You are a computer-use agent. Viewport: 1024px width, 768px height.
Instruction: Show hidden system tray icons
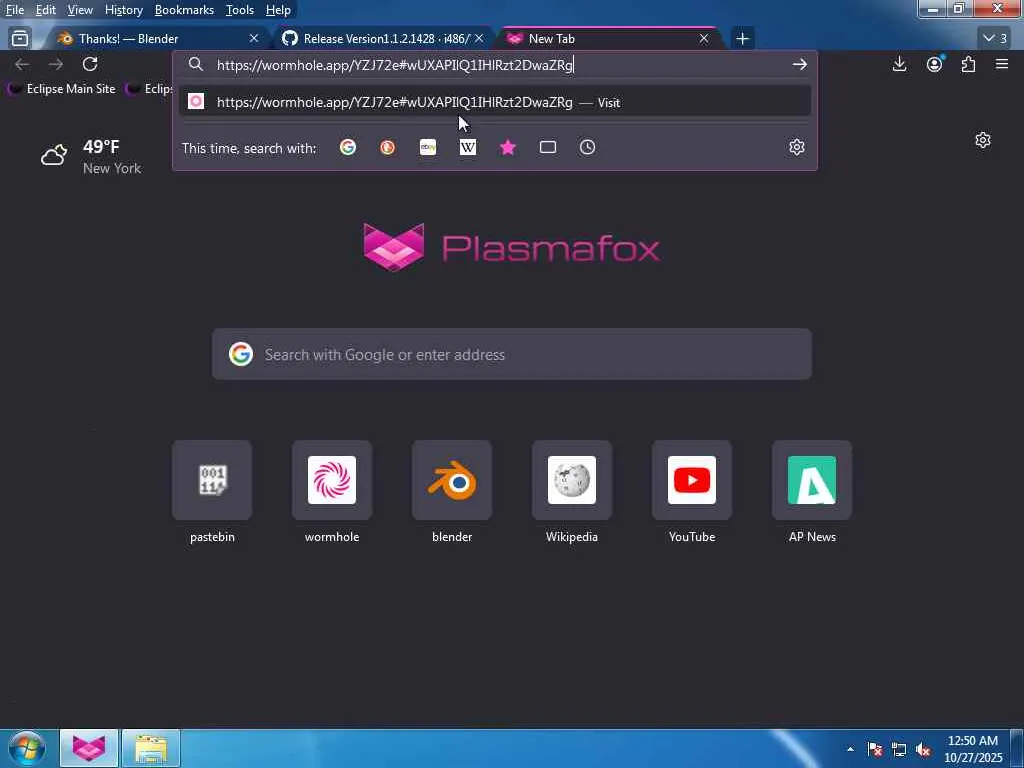click(850, 749)
